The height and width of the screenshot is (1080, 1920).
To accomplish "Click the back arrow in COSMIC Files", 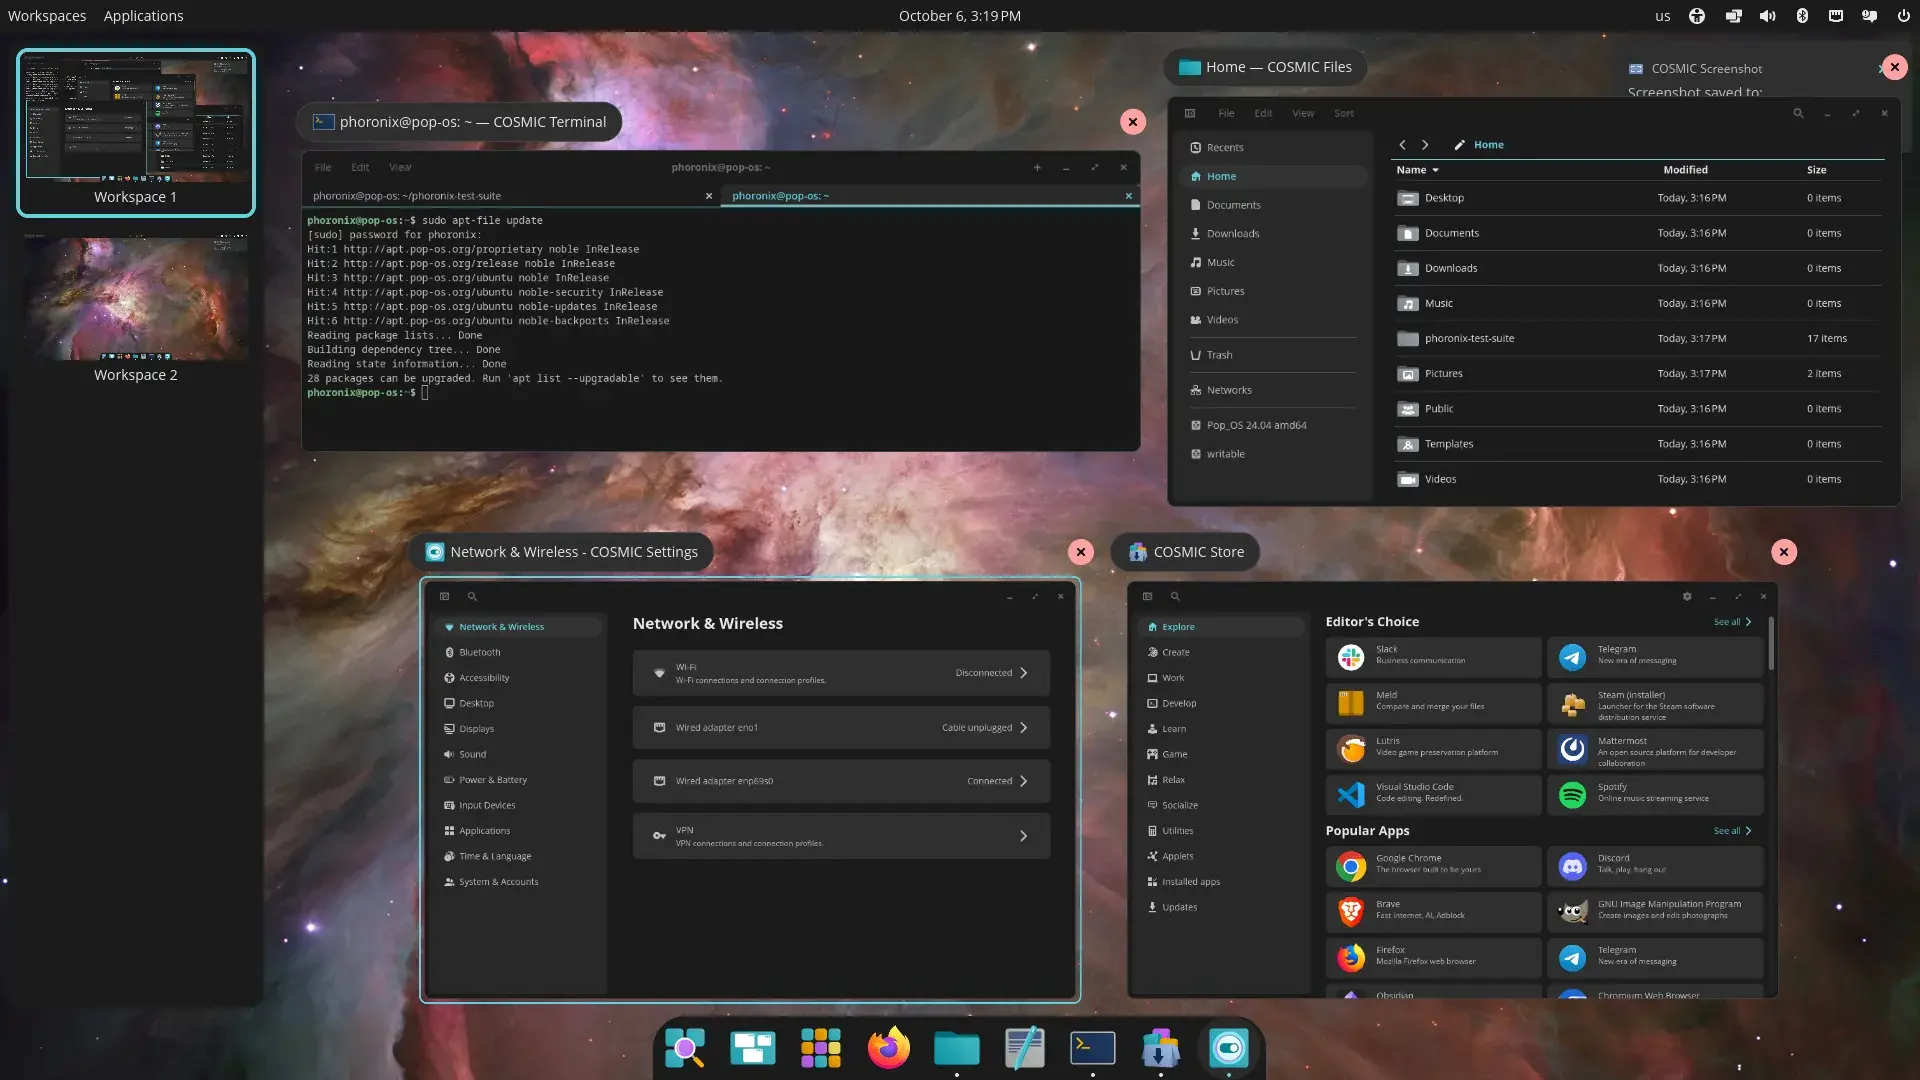I will (x=1402, y=145).
